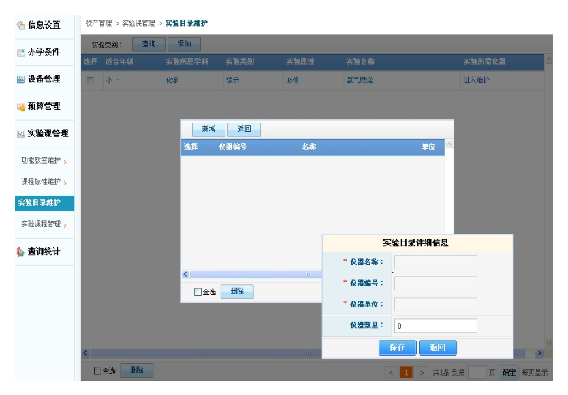Click 返回 in the detail dialog

[x=438, y=348]
